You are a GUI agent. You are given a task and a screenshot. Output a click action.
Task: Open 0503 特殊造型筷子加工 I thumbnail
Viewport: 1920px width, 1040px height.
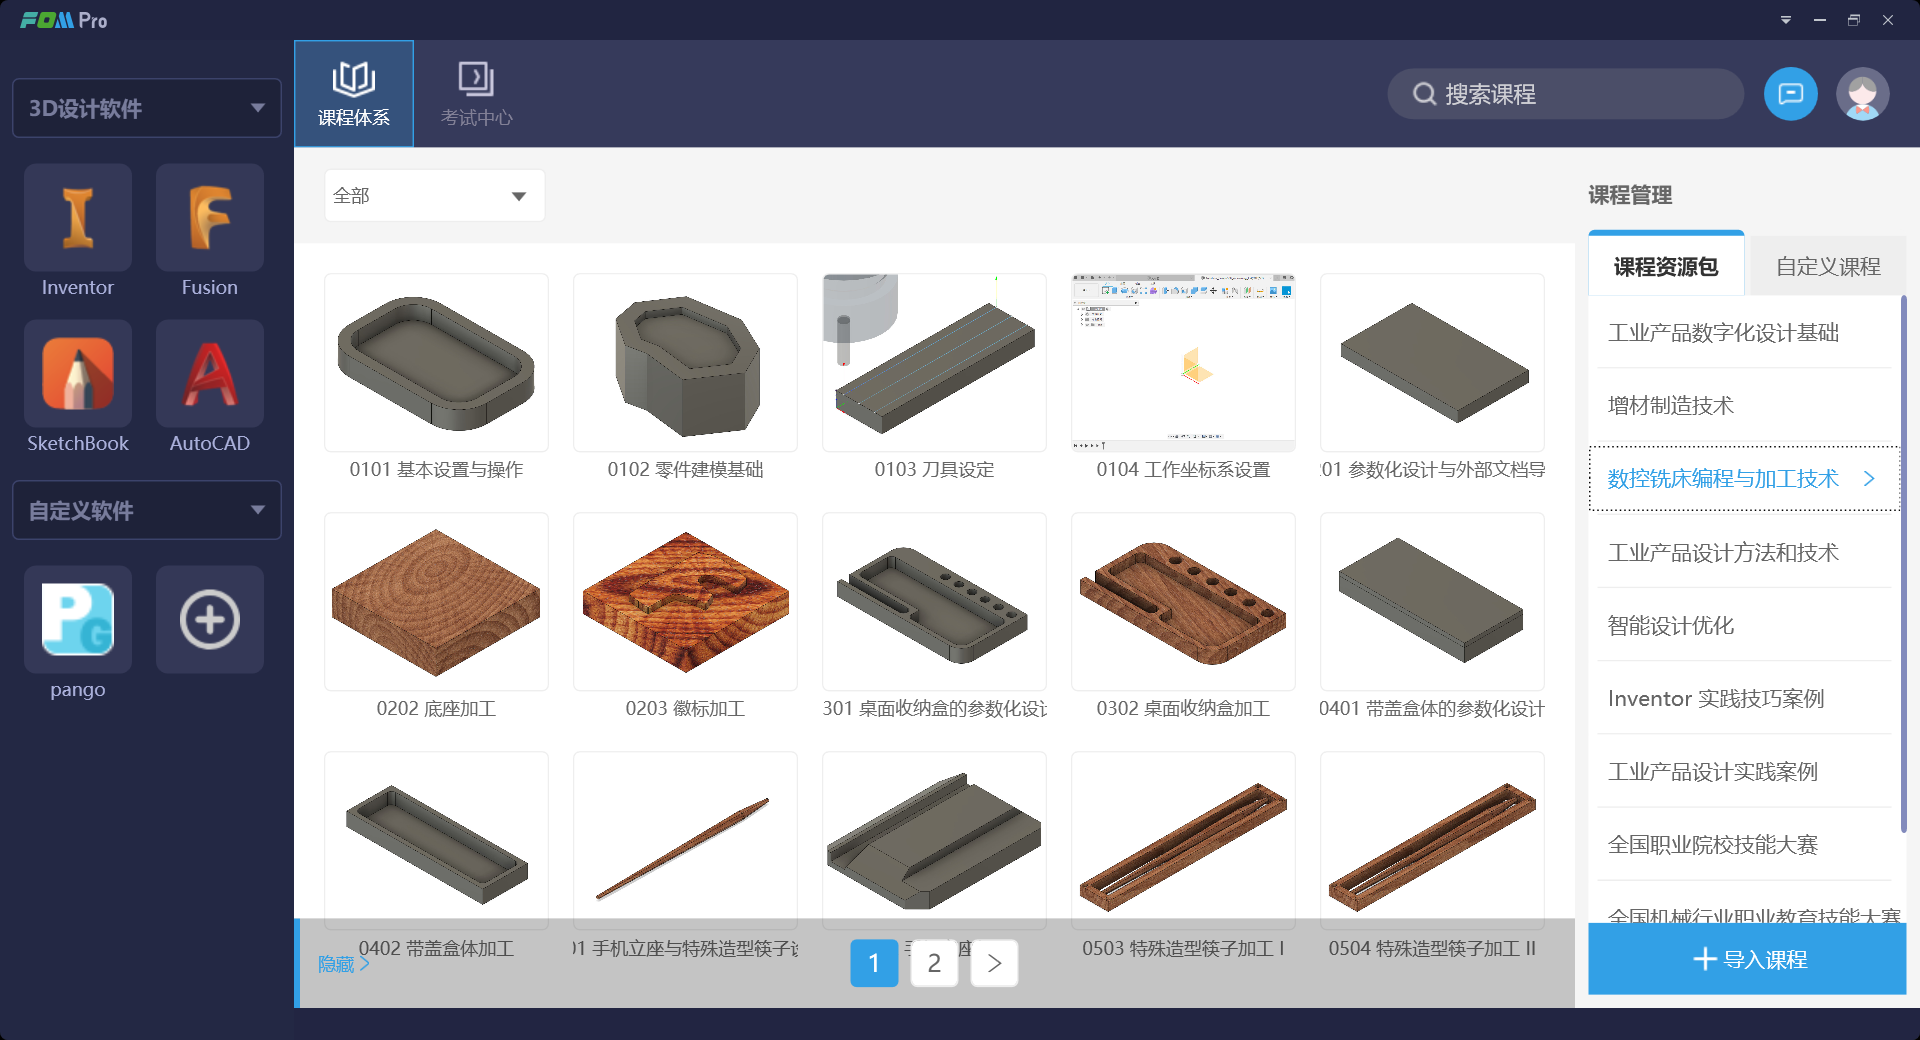(x=1183, y=841)
